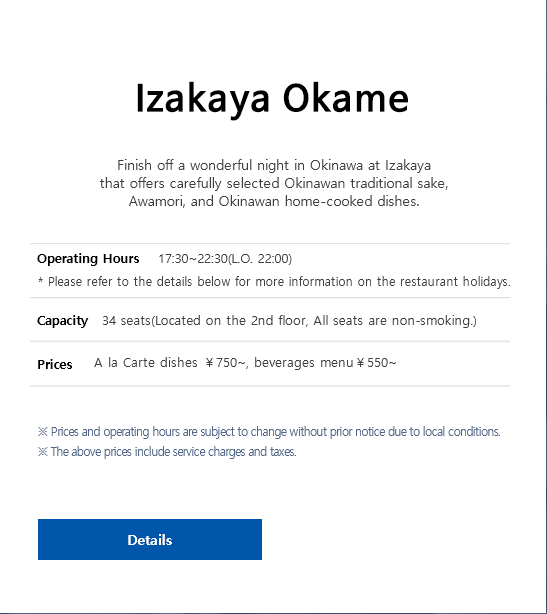The height and width of the screenshot is (614, 547).
Task: Select the '34 seats' text
Action: (x=126, y=320)
